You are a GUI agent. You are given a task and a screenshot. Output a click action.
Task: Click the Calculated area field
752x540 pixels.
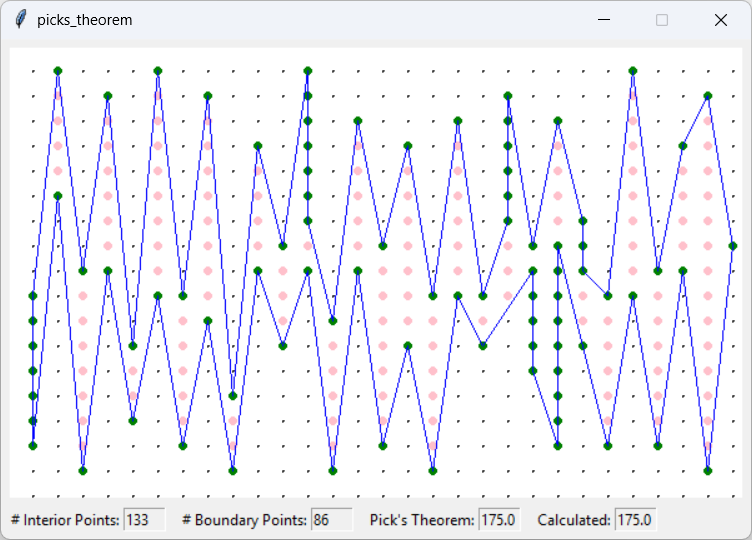(x=635, y=520)
